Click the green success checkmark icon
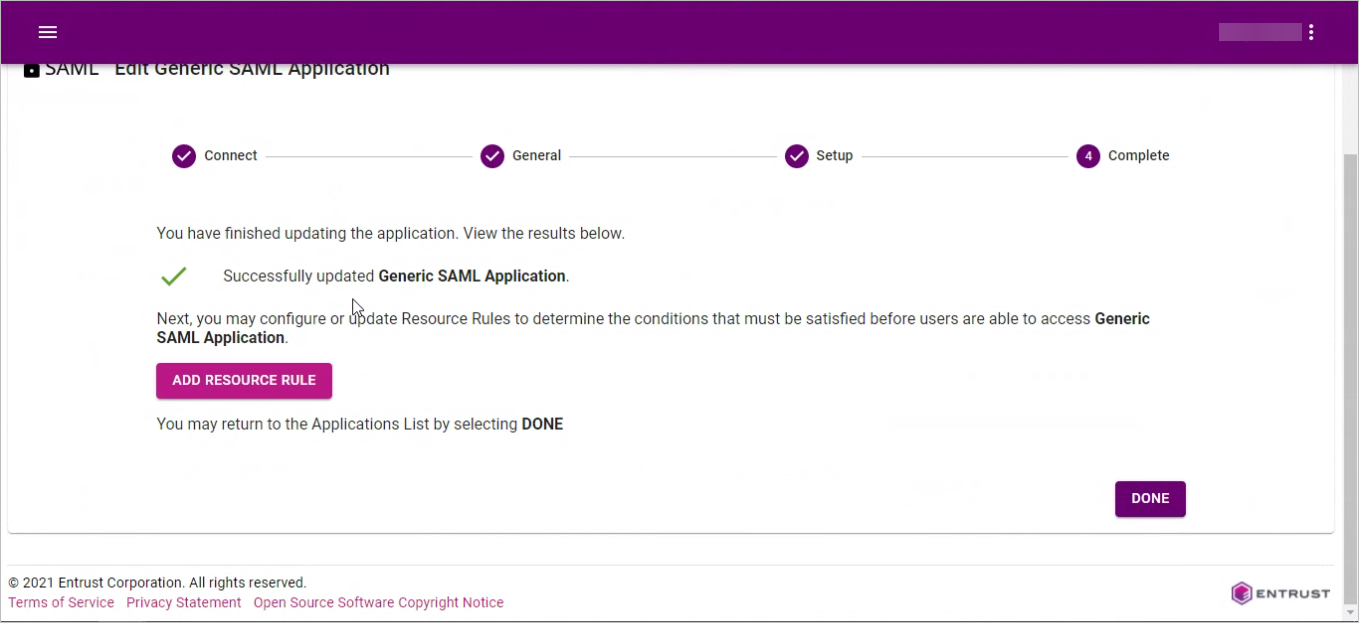 coord(174,276)
